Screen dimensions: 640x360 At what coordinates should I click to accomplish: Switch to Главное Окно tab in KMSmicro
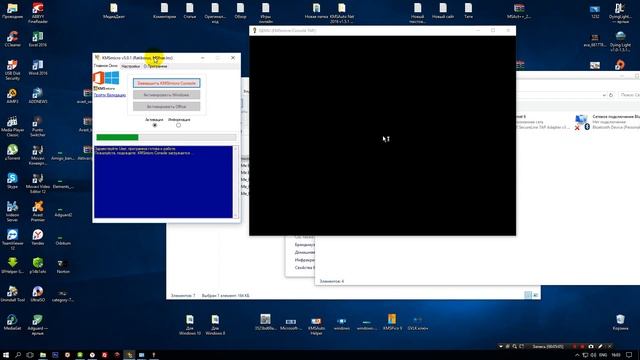coord(106,66)
